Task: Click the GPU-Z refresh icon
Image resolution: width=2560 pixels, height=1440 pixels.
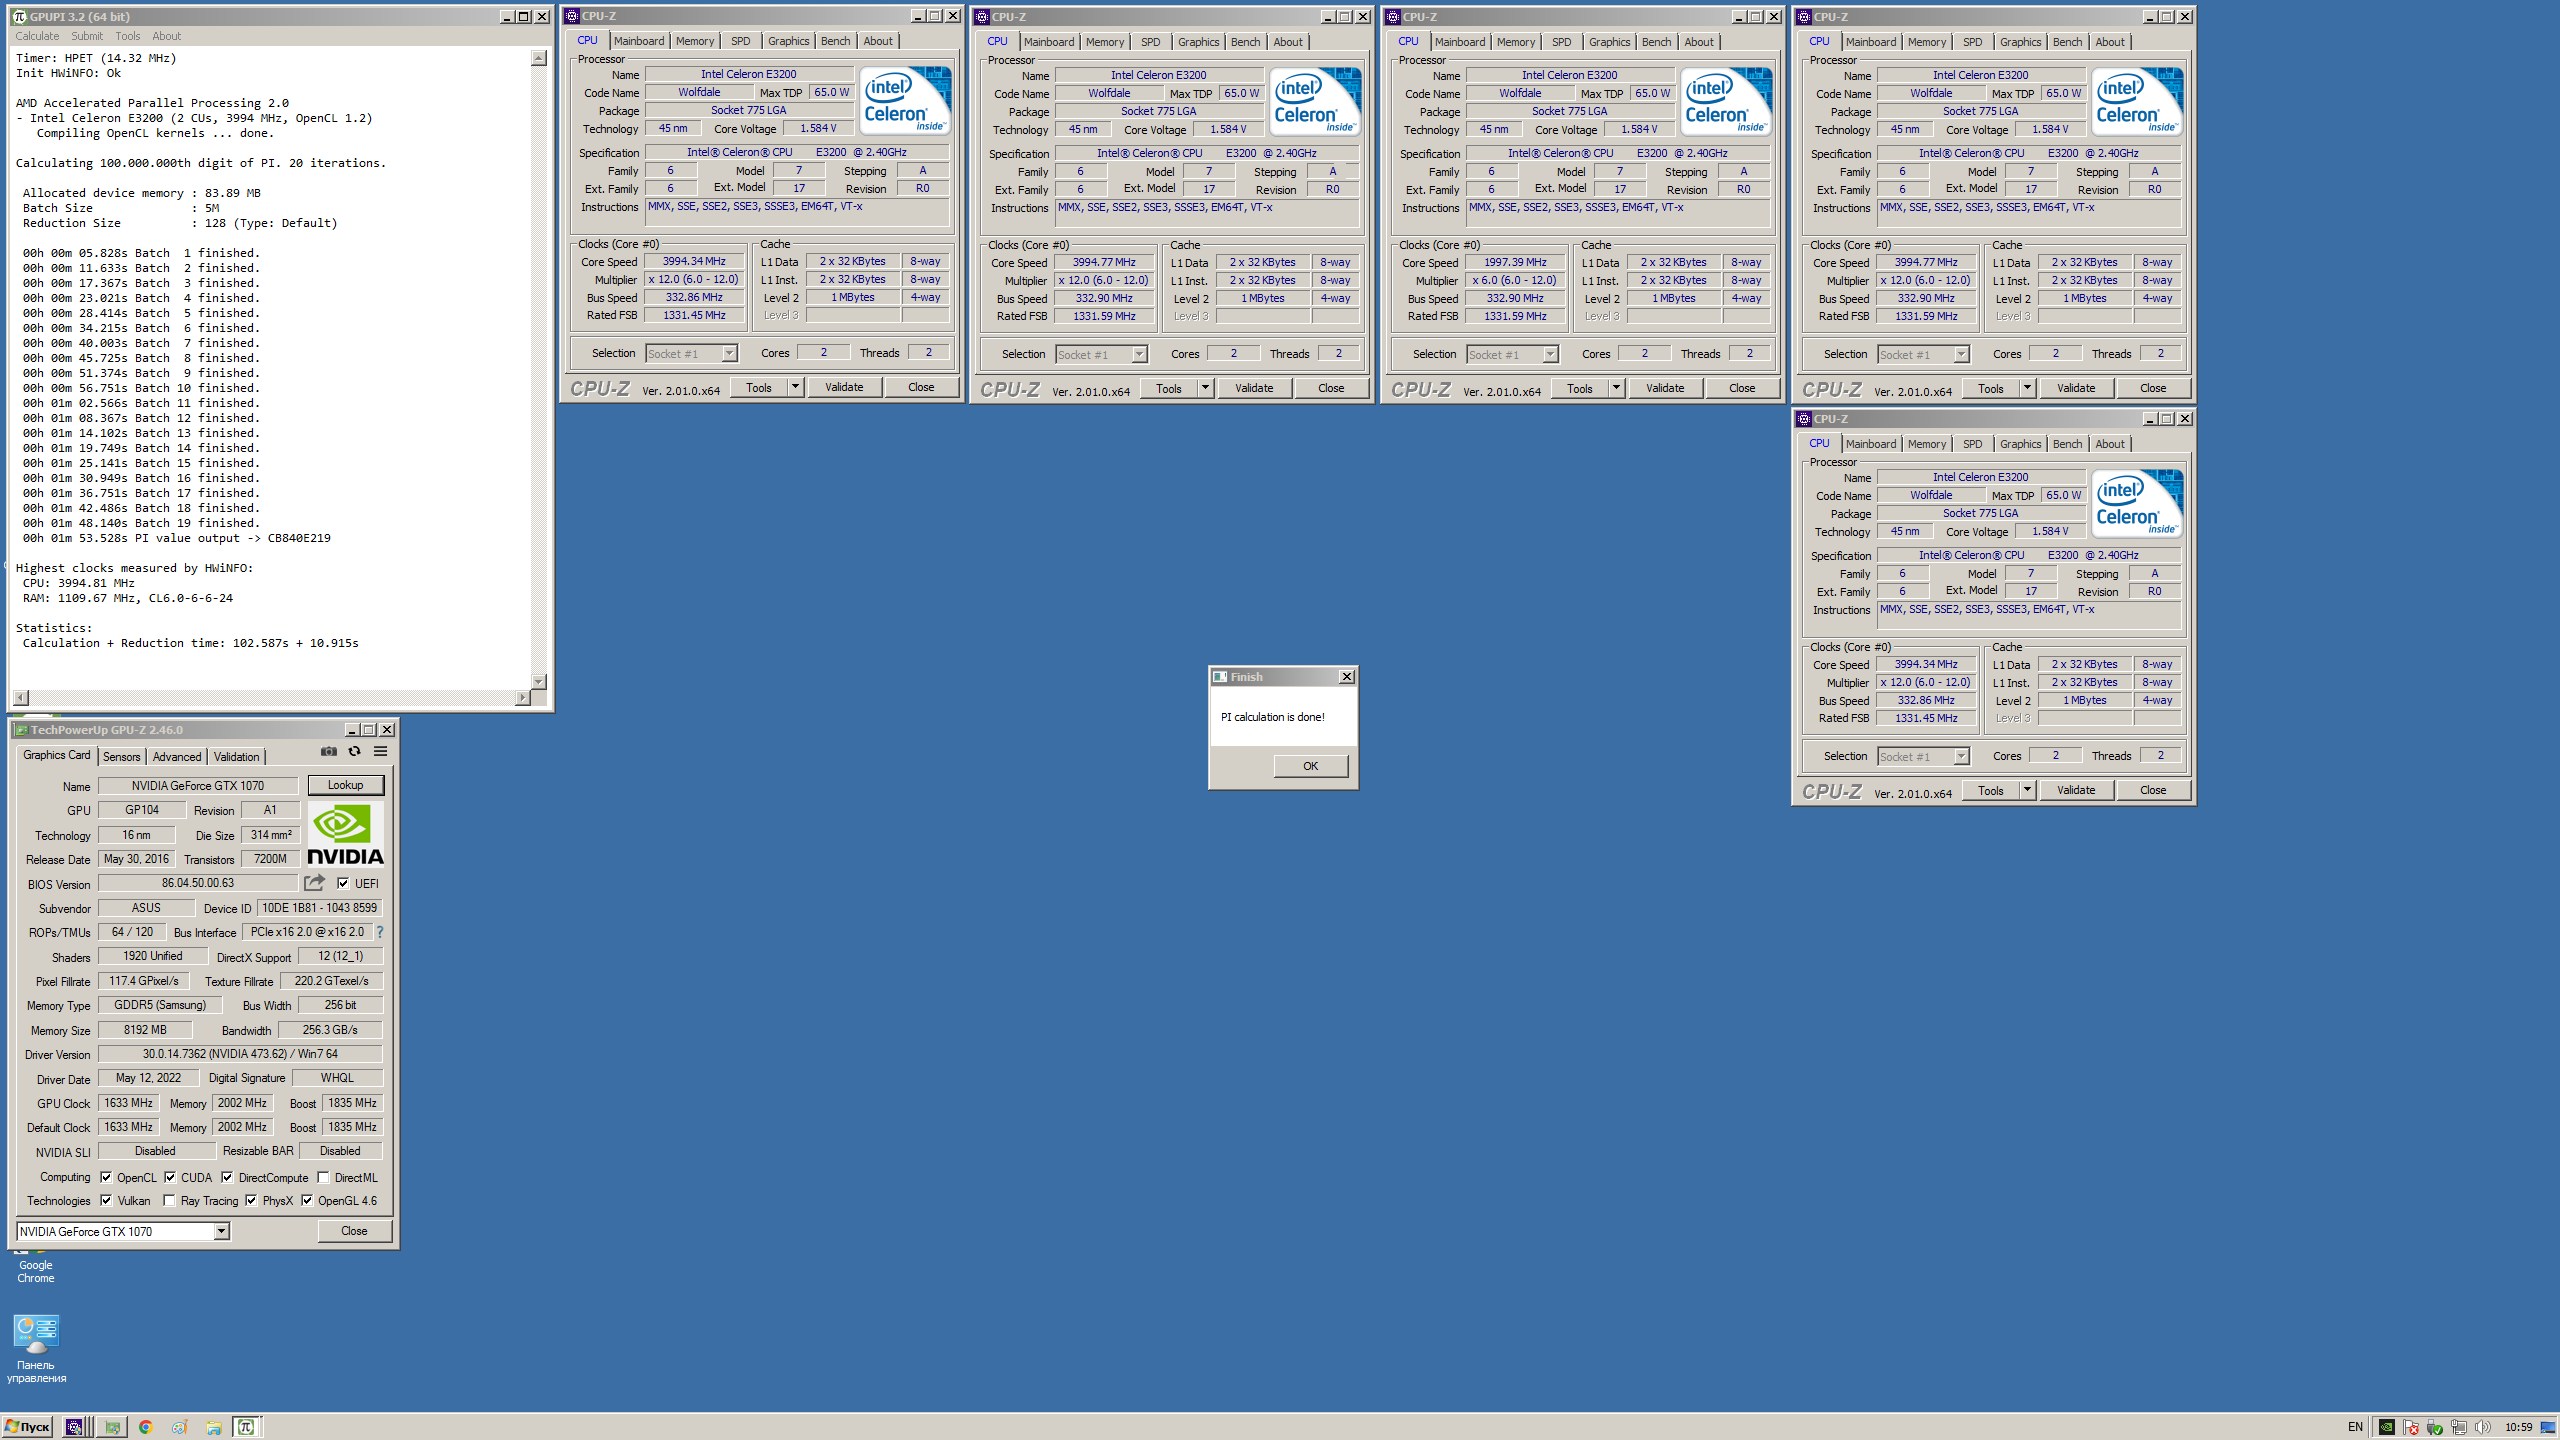Action: pyautogui.click(x=354, y=752)
